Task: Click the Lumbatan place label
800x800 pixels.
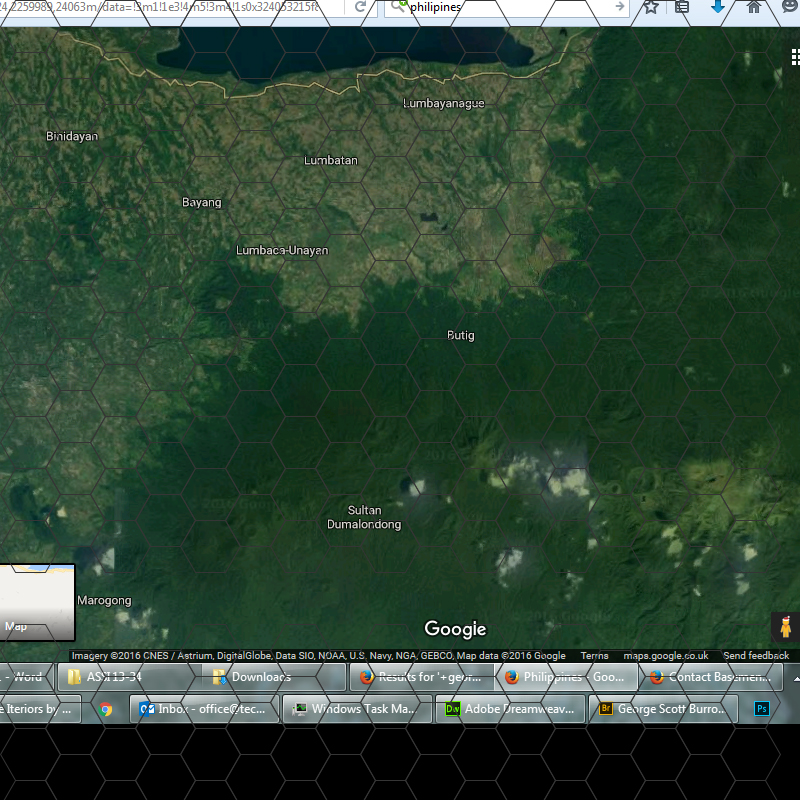Action: (331, 160)
